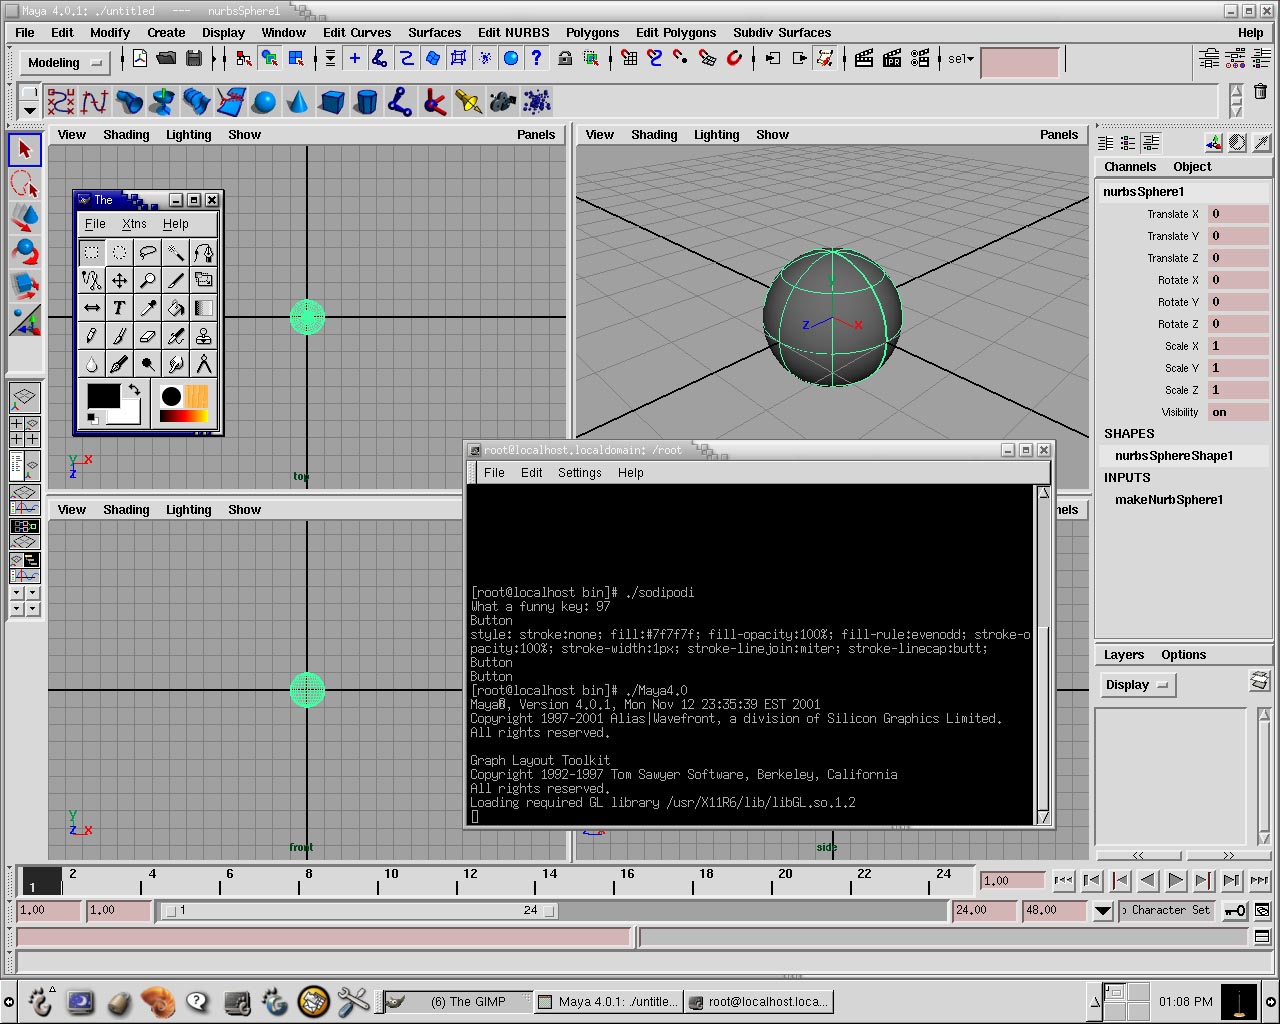Select the GIMP Clone stamp tool
Screen dimensions: 1280x1024
[204, 336]
